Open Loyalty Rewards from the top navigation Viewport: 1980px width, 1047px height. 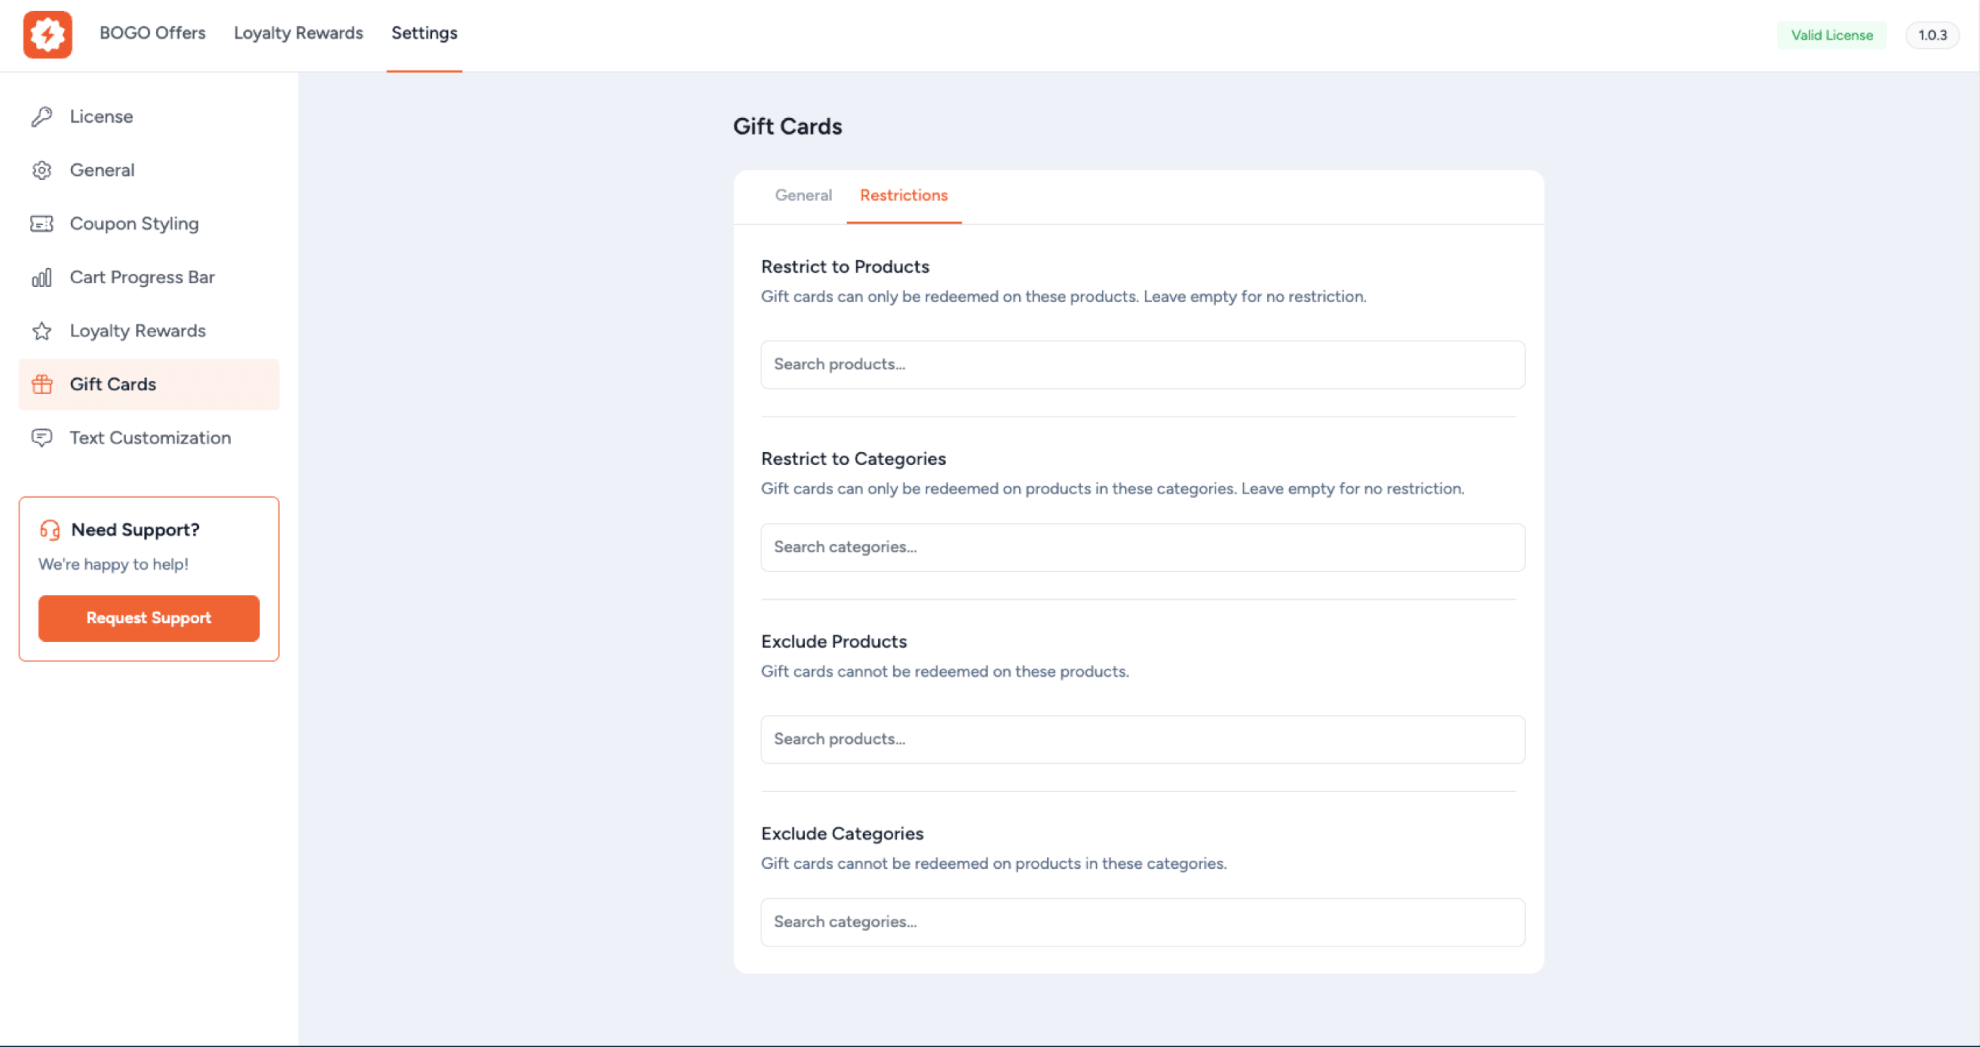click(x=298, y=33)
